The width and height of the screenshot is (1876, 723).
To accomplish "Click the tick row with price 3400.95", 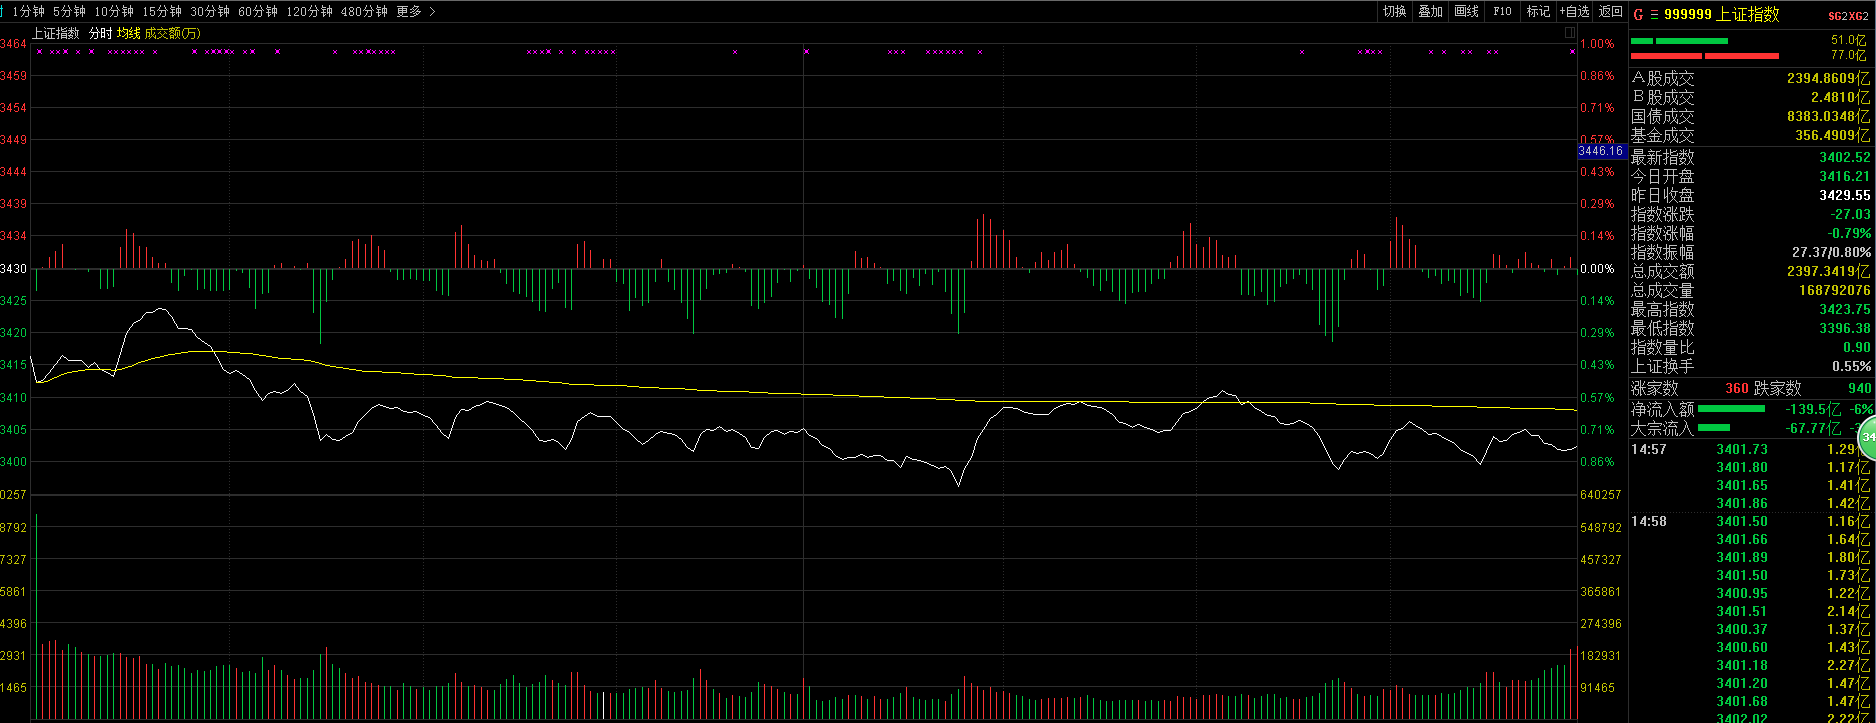I will point(1751,593).
